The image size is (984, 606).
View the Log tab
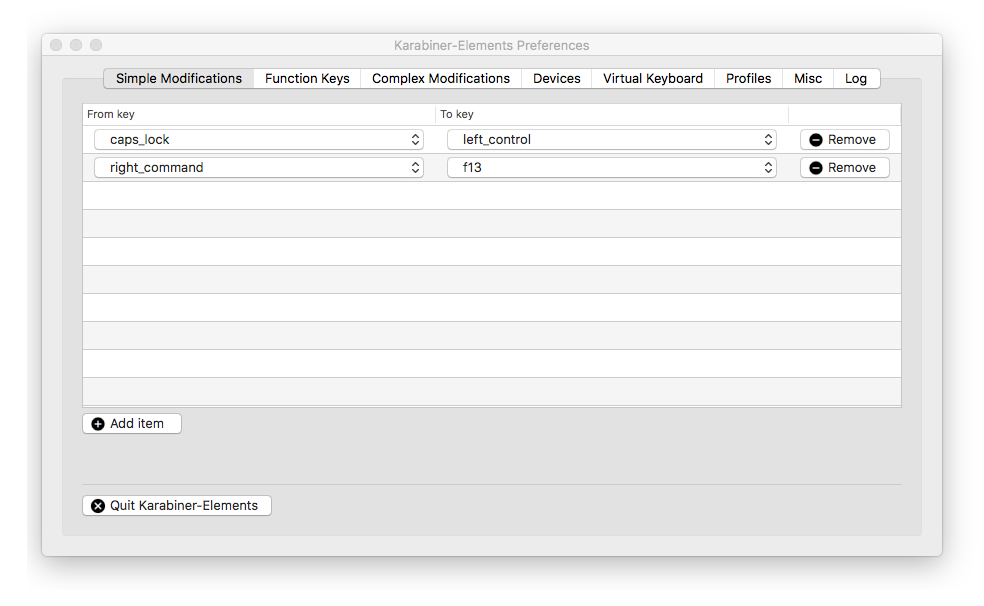(856, 78)
